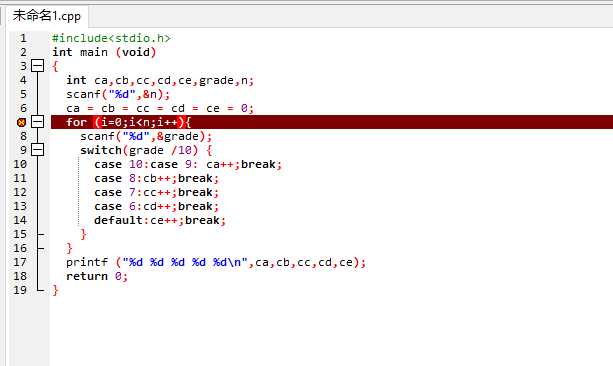Click the 'return 0;' statement
Viewport: 613px width, 366px height.
tap(97, 276)
